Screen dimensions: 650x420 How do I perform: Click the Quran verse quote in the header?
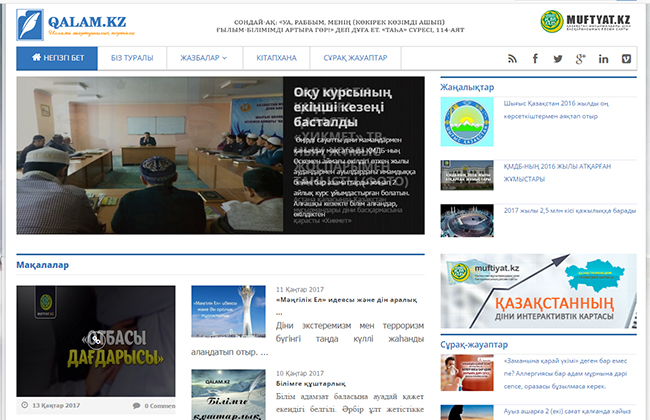tap(340, 26)
